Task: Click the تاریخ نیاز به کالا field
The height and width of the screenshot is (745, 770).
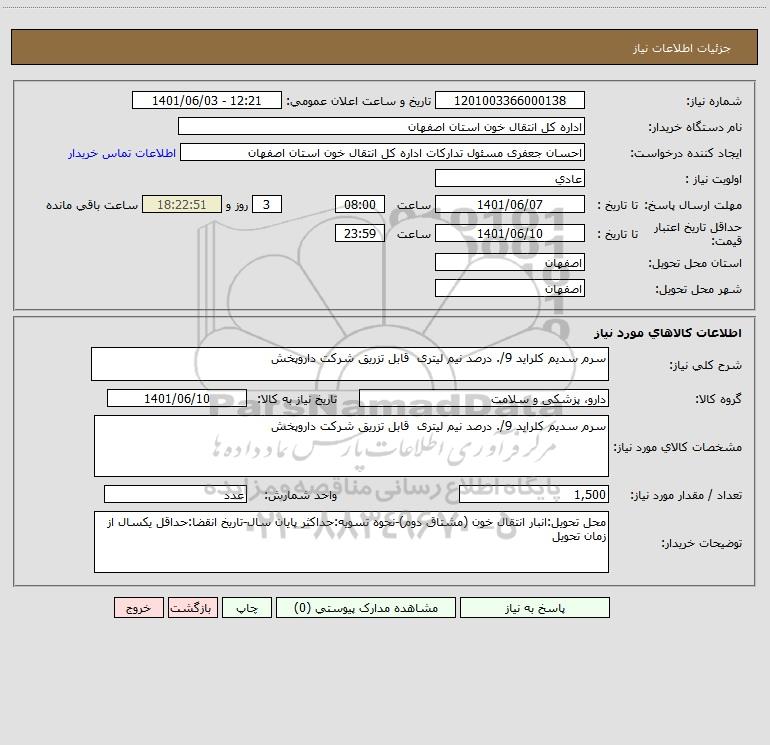Action: tap(177, 398)
